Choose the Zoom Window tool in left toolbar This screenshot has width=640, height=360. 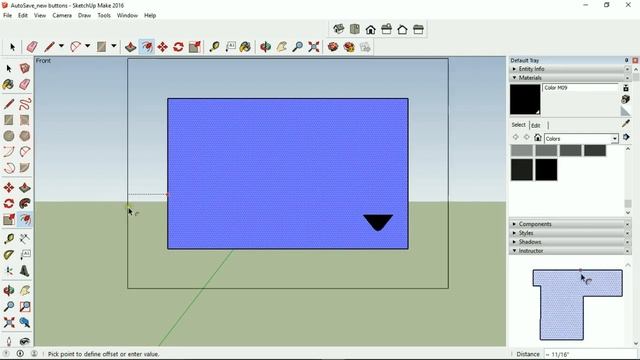(x=25, y=306)
